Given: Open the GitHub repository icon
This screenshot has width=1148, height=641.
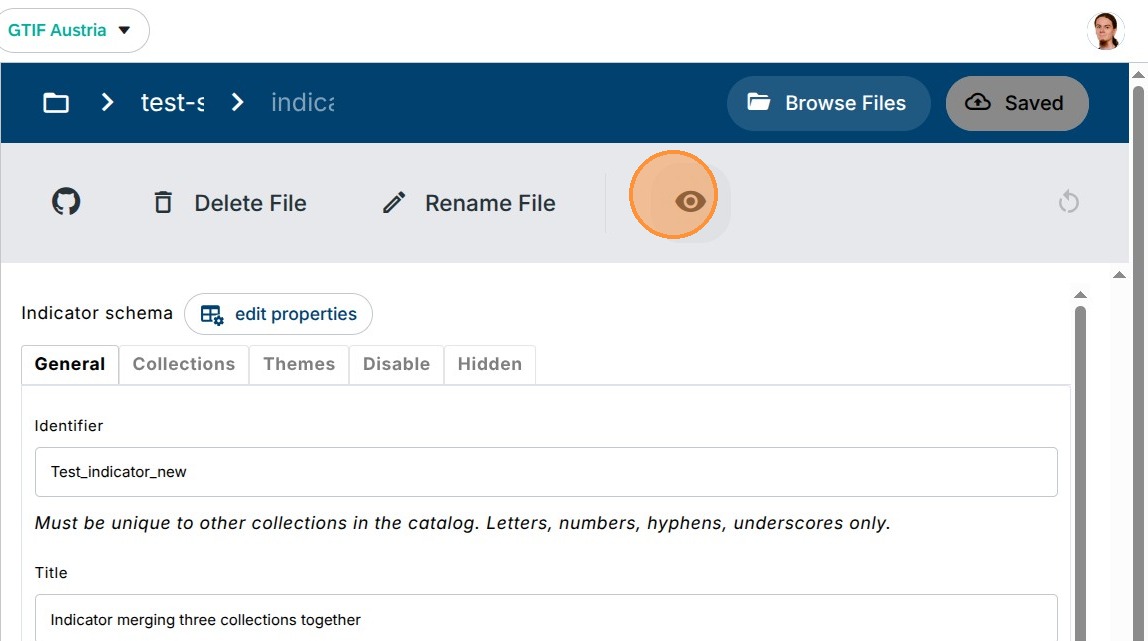Looking at the screenshot, I should pyautogui.click(x=66, y=202).
